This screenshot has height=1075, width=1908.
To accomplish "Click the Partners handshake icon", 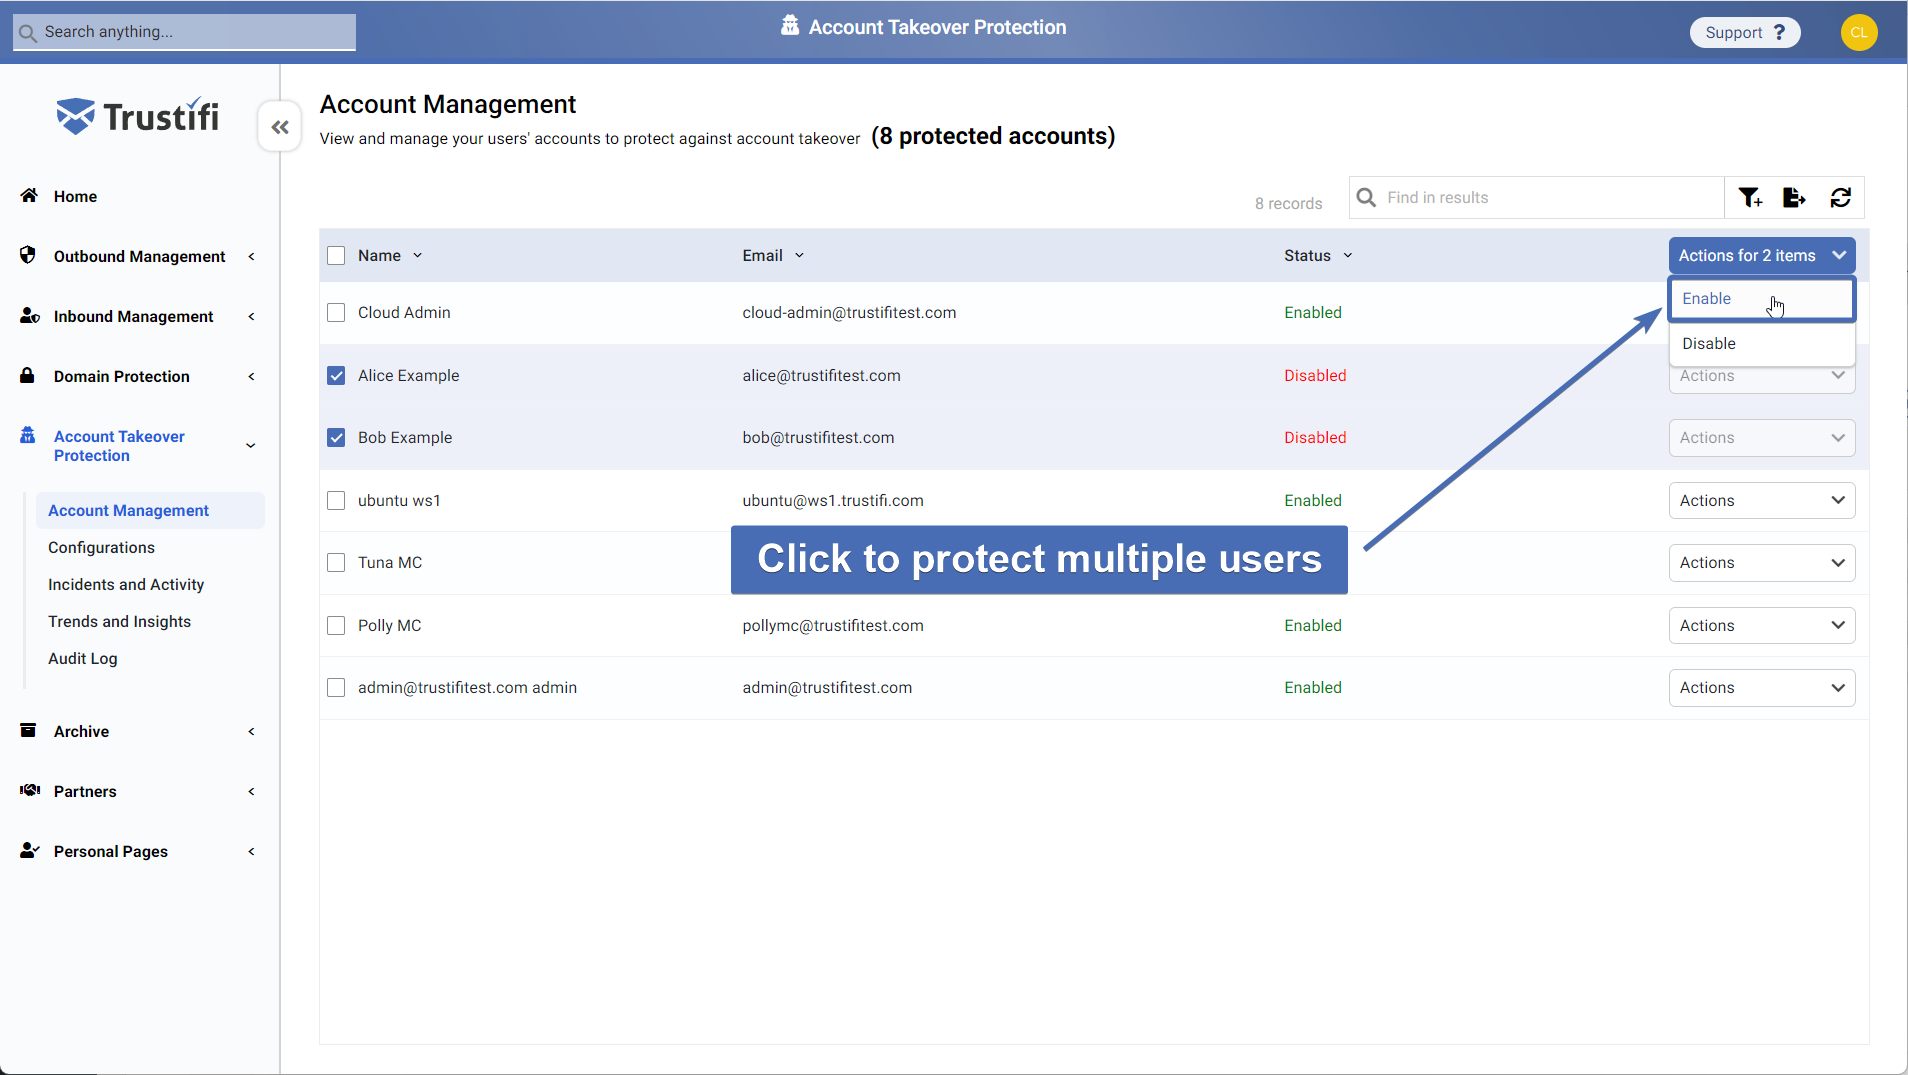I will click(30, 790).
